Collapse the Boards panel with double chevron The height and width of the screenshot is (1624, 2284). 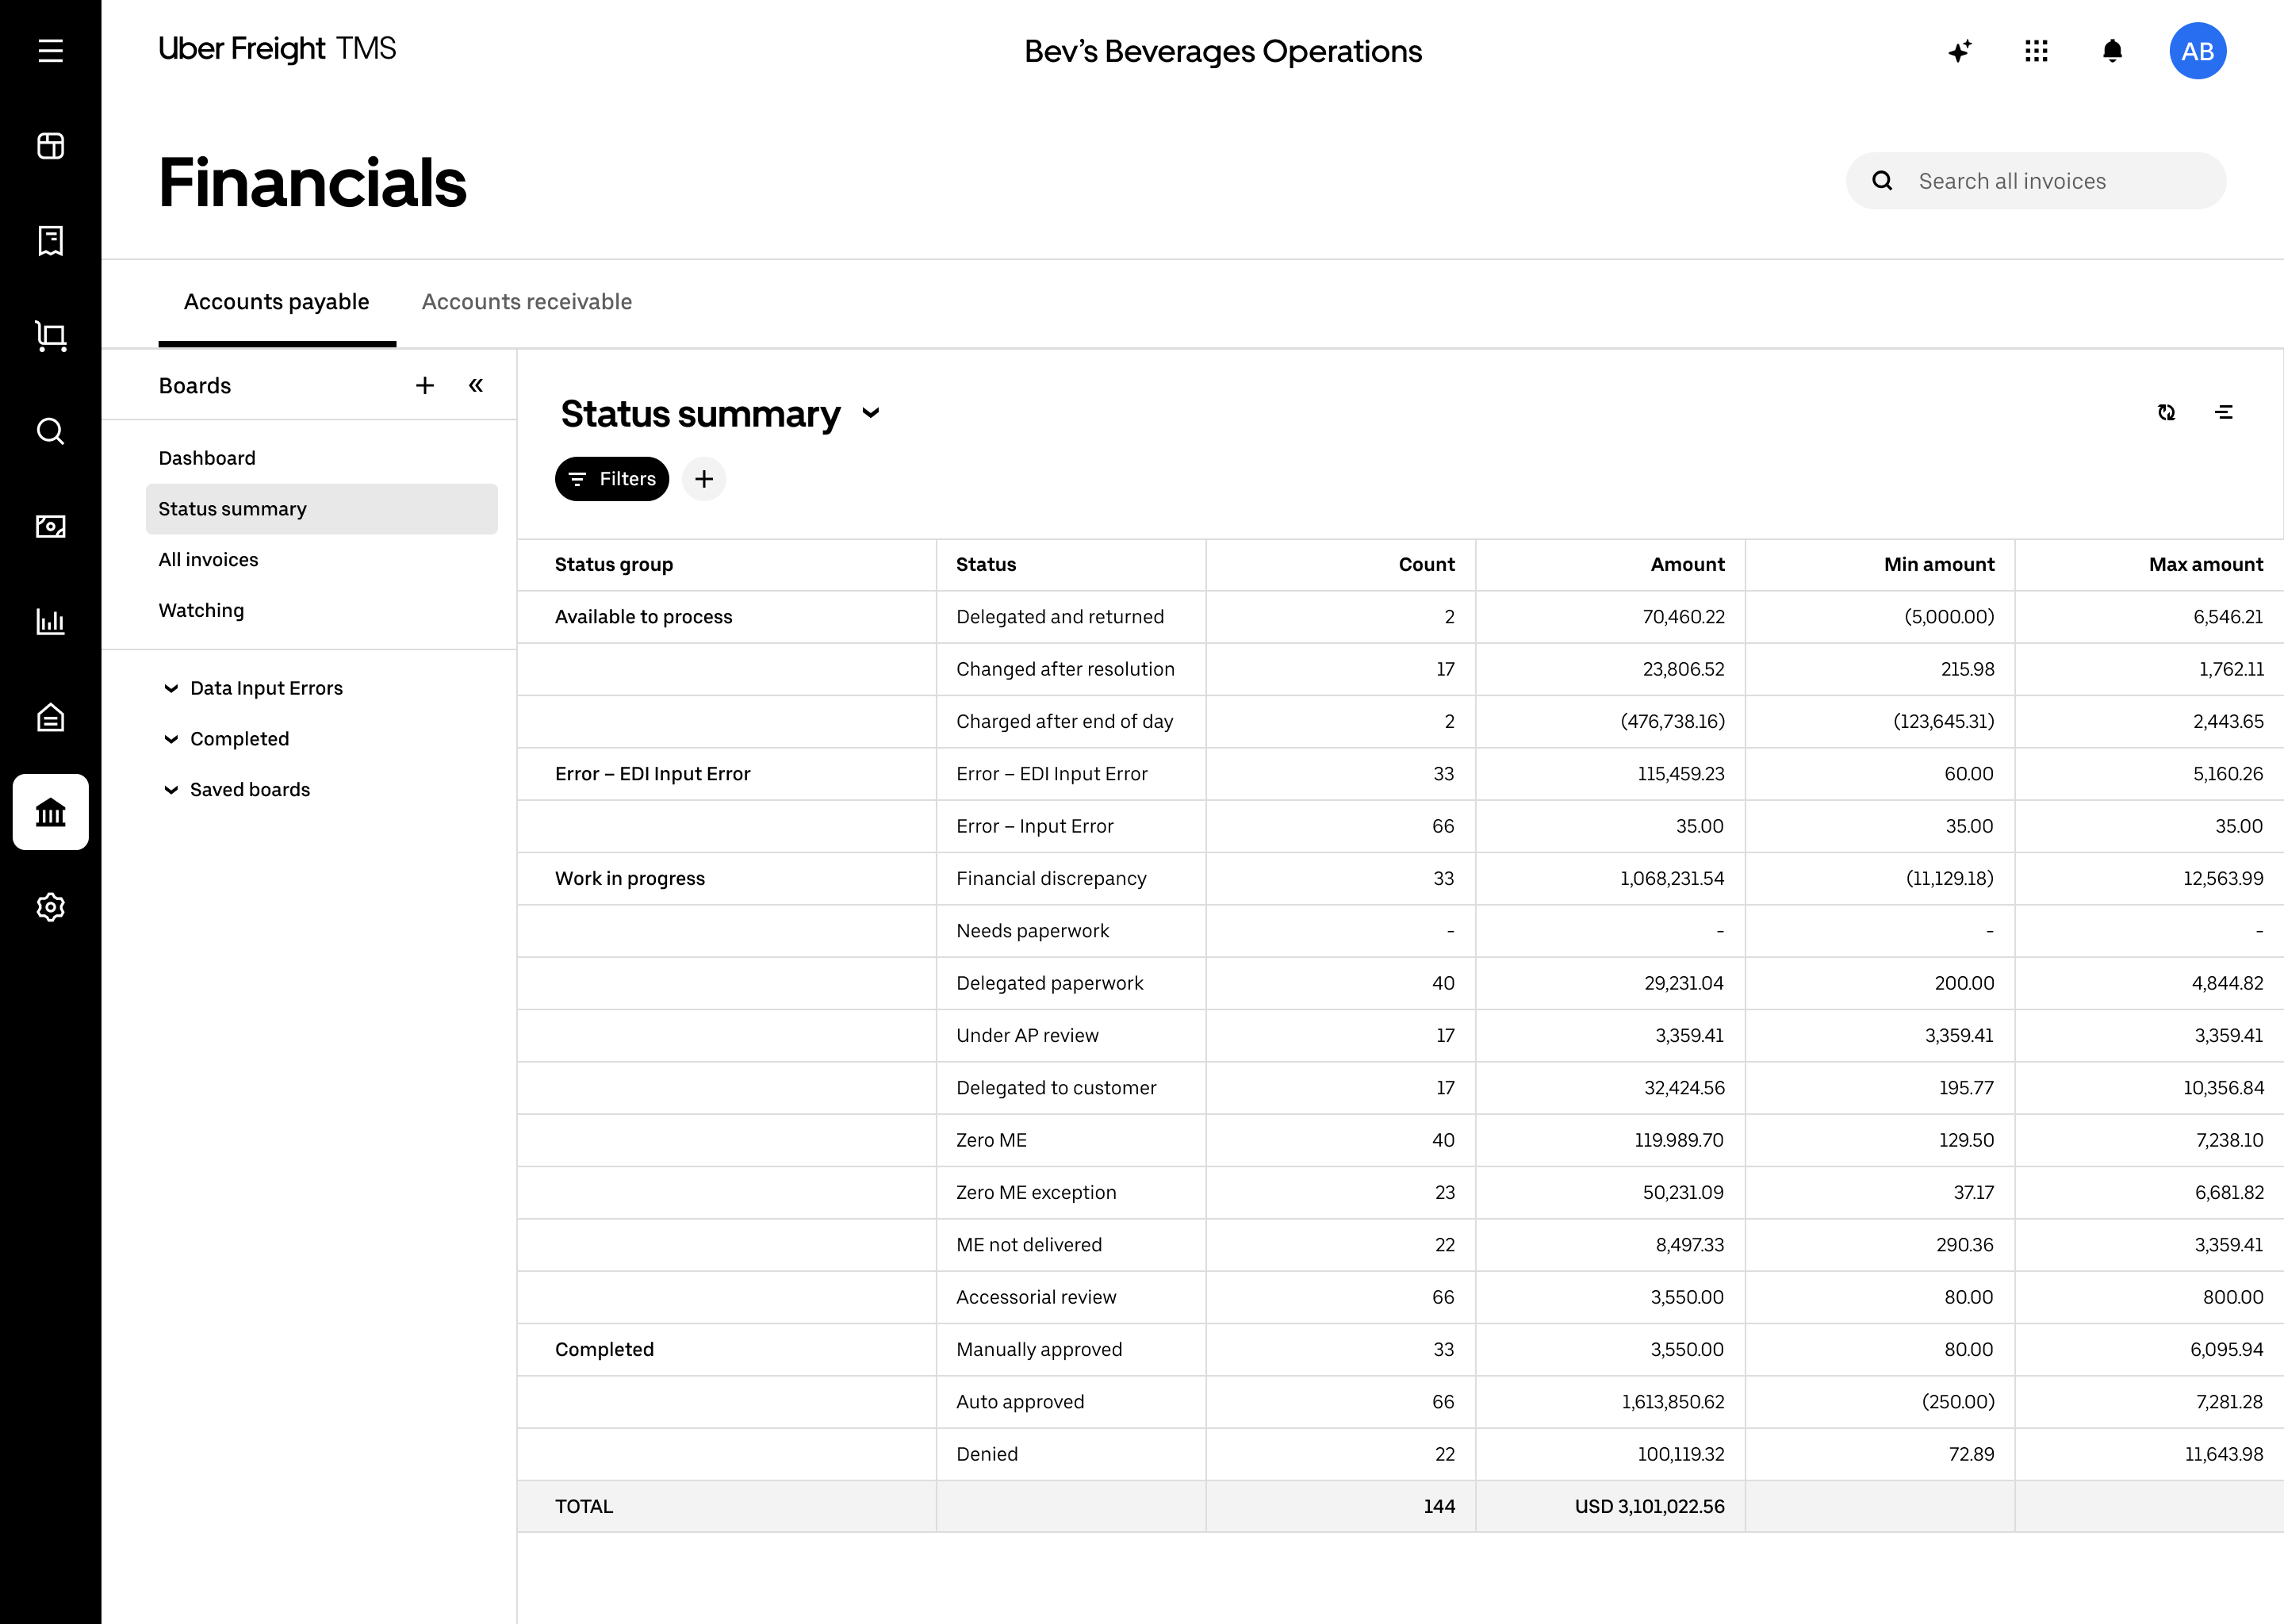[x=476, y=385]
